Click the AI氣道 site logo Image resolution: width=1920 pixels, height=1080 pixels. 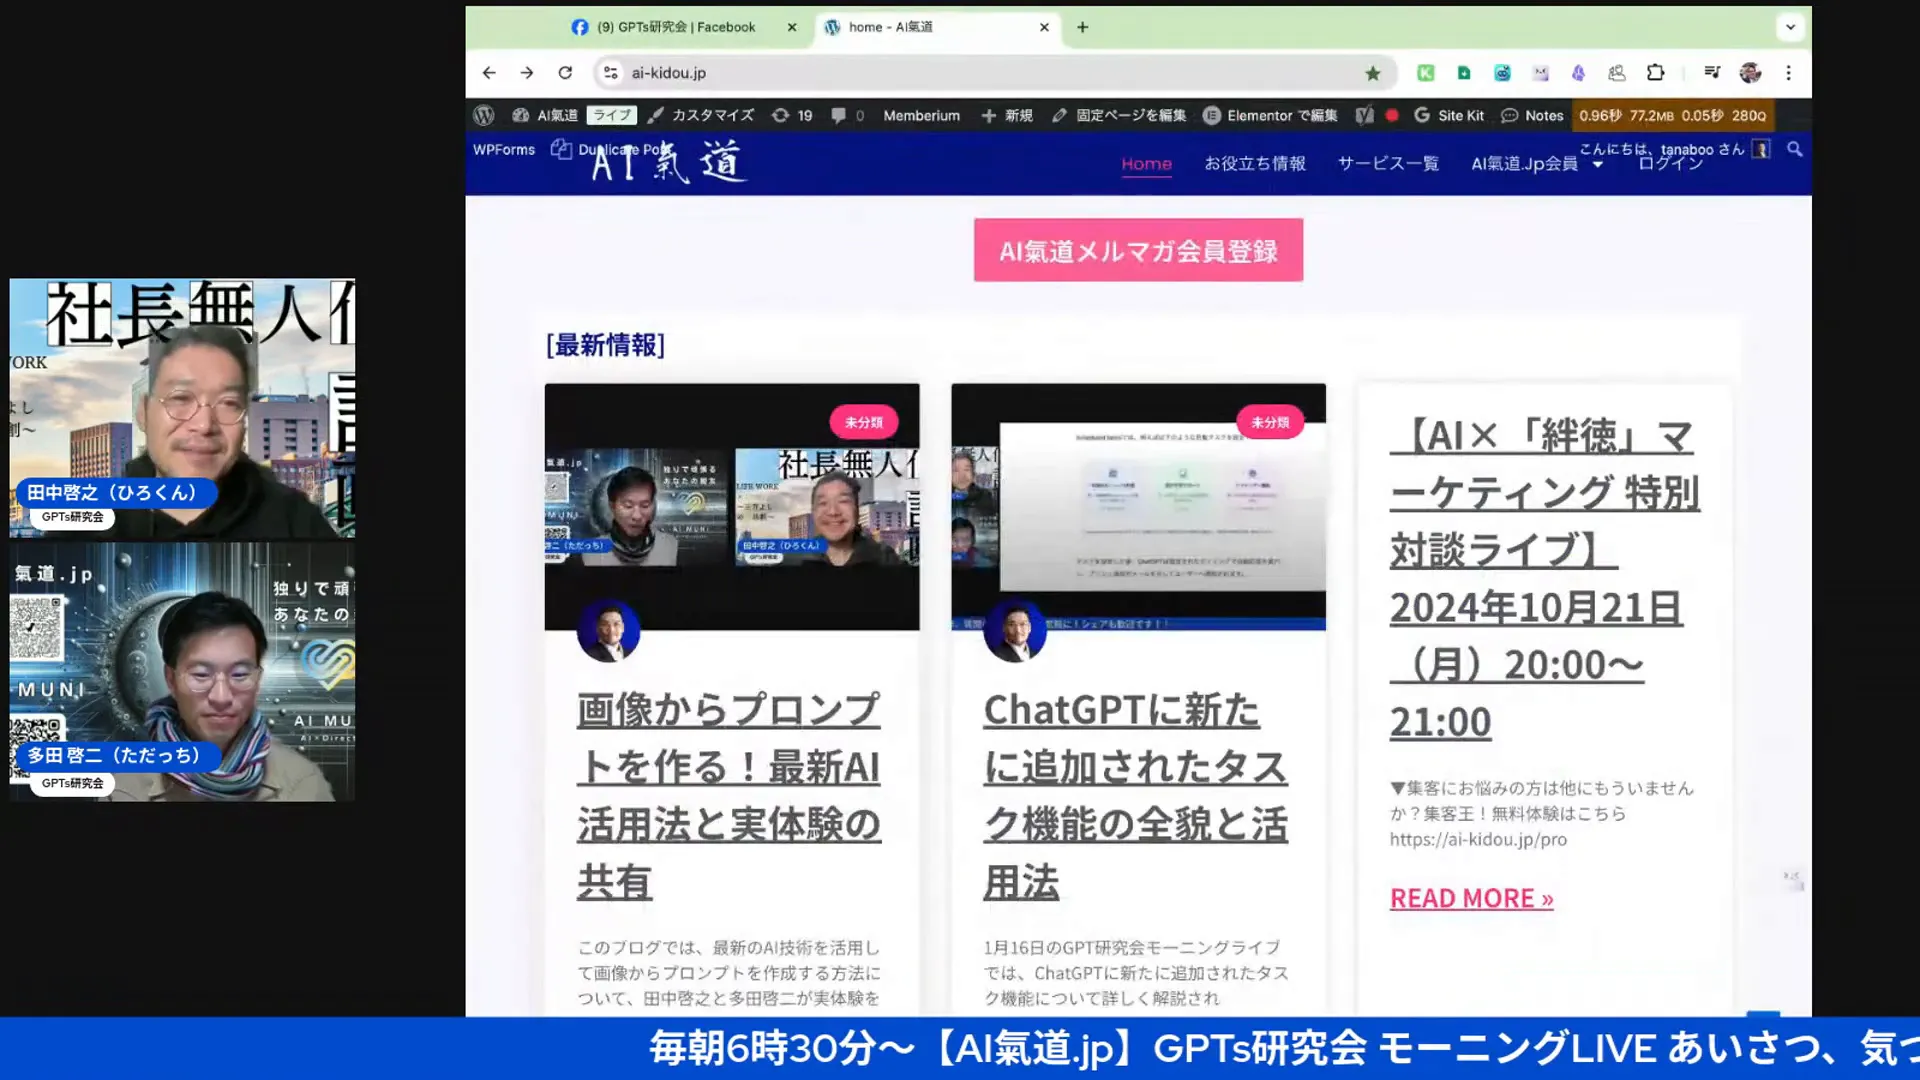[x=668, y=162]
